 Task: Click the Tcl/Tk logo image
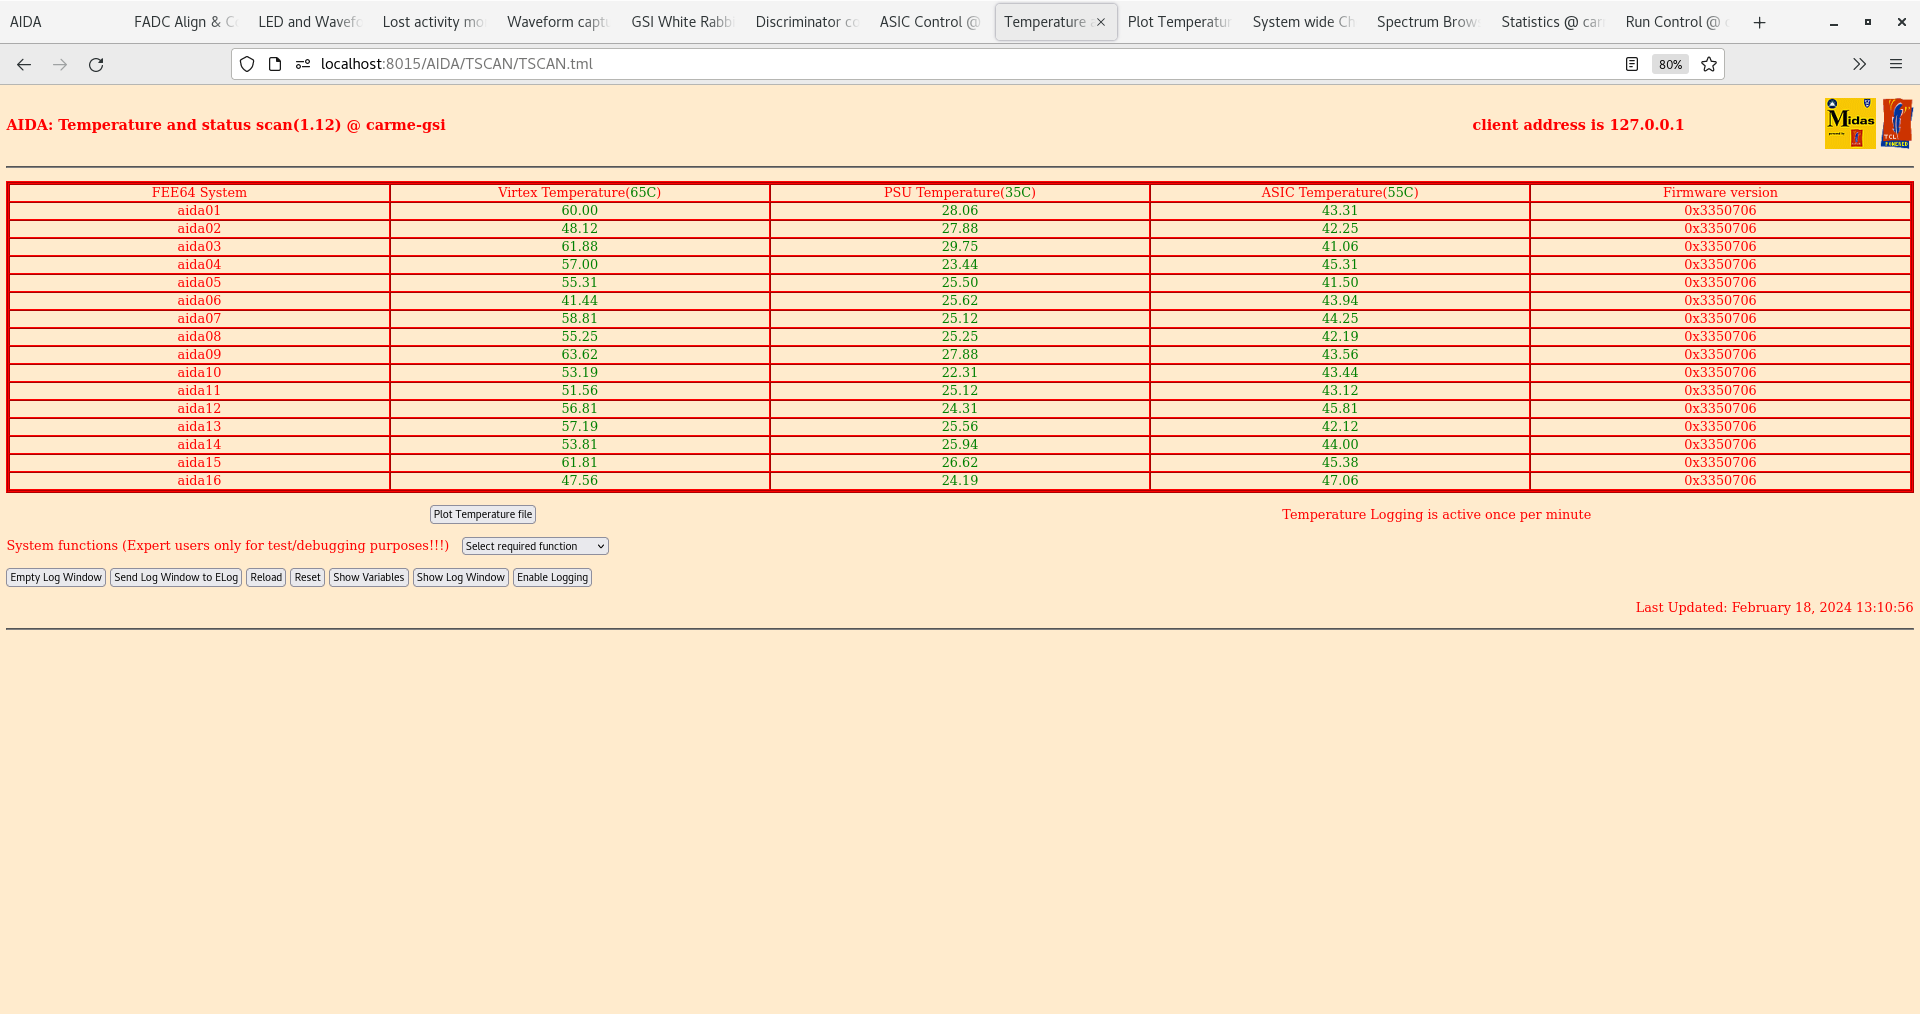click(1897, 122)
